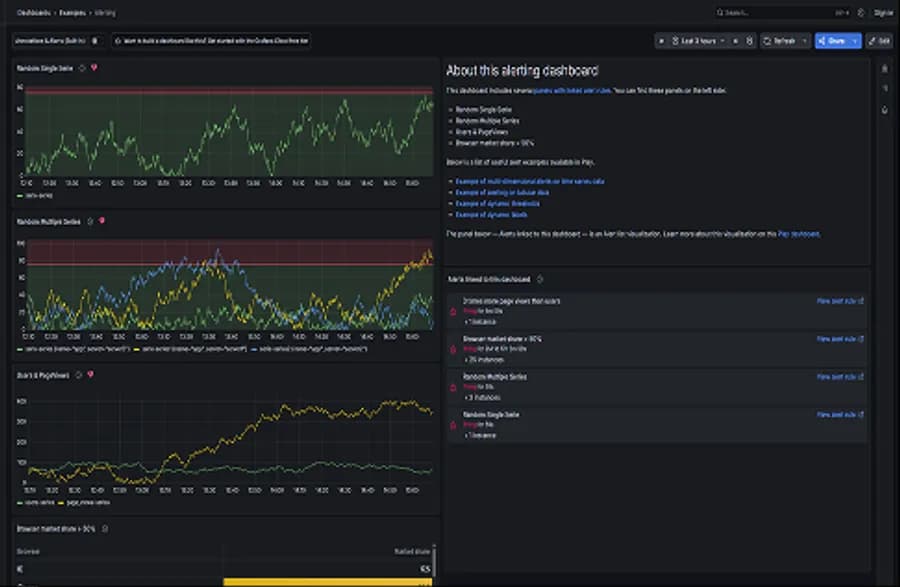Click the alert-state heart icon on Random Multiple Series
Viewport: 900px width, 587px height.
[x=102, y=221]
